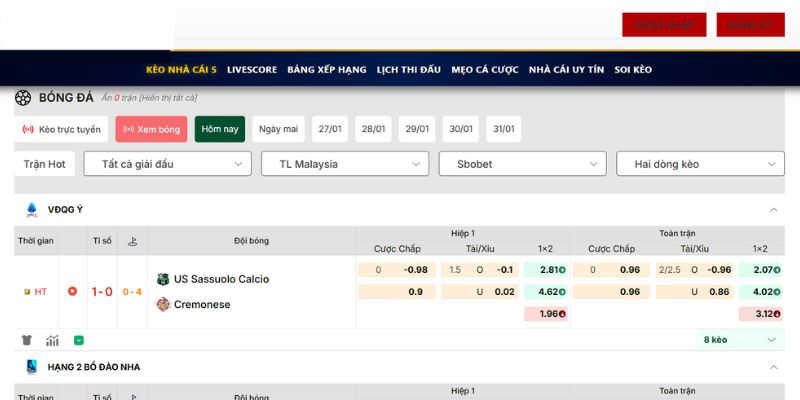Click the US Sassuolo Calcio team crest
800x400 pixels.
163,279
